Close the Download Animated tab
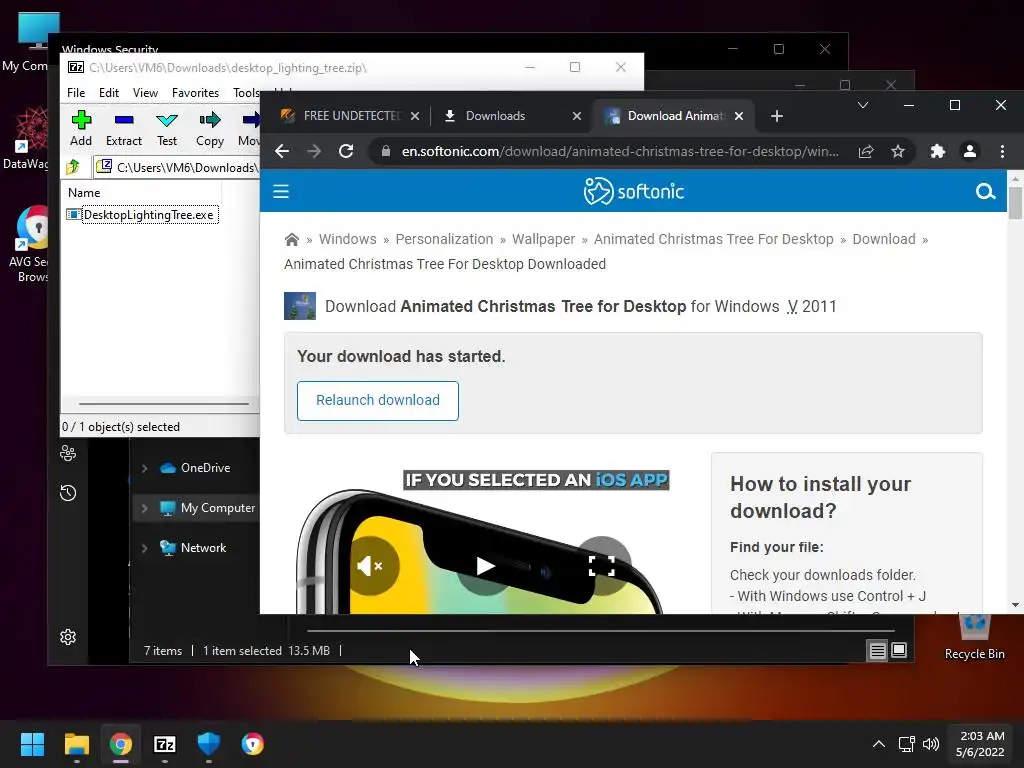The height and width of the screenshot is (768, 1024). [x=739, y=116]
